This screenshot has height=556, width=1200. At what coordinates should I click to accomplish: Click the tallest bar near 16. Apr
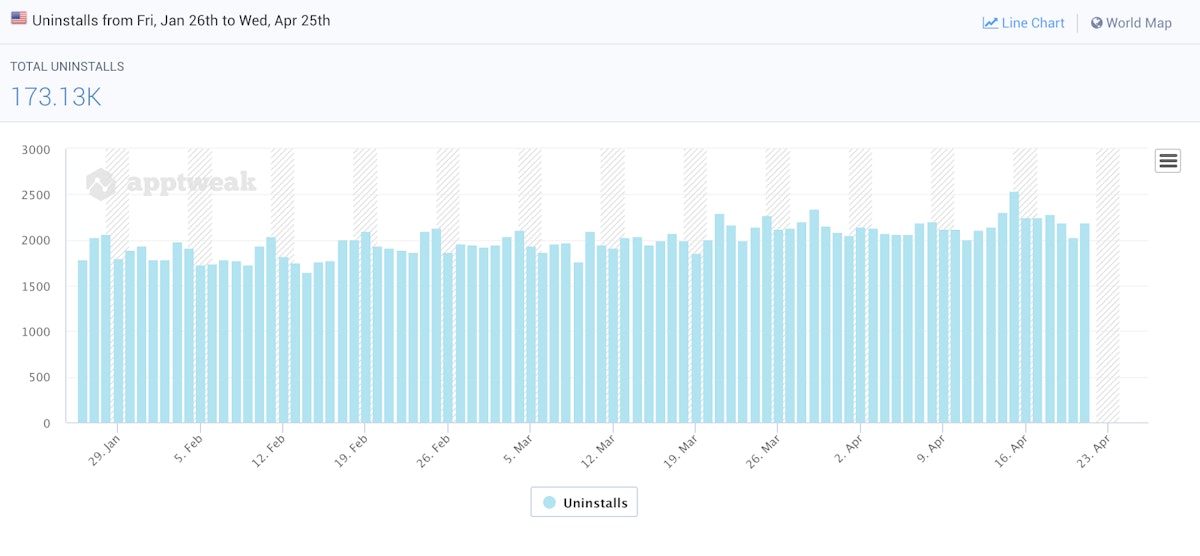pos(1014,307)
